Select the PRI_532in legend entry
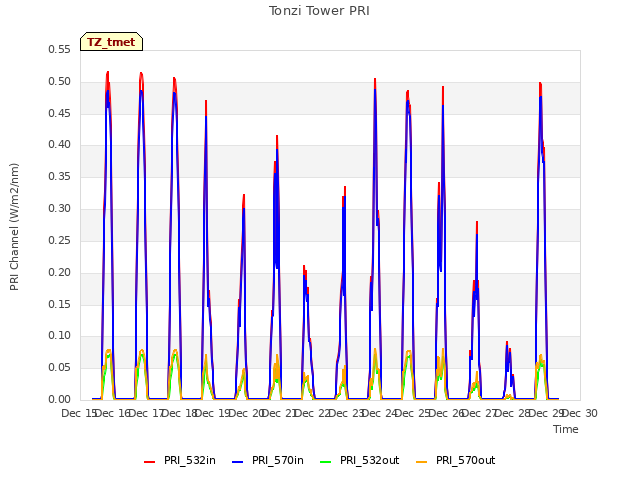This screenshot has height=480, width=640. pyautogui.click(x=180, y=460)
